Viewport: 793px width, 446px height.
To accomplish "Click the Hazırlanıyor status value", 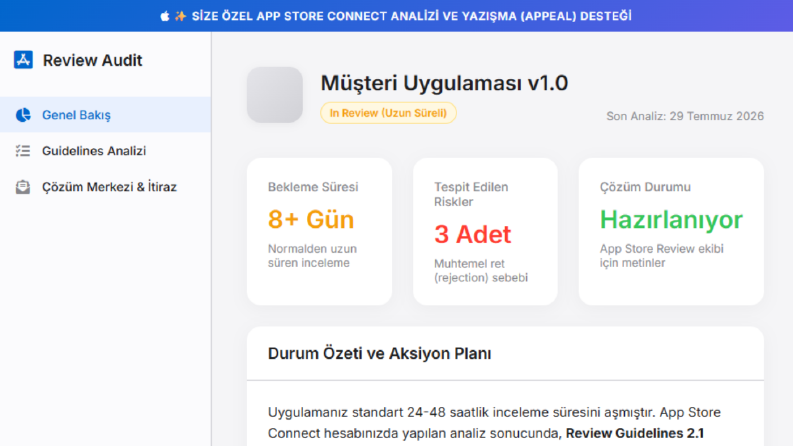I will pos(672,220).
